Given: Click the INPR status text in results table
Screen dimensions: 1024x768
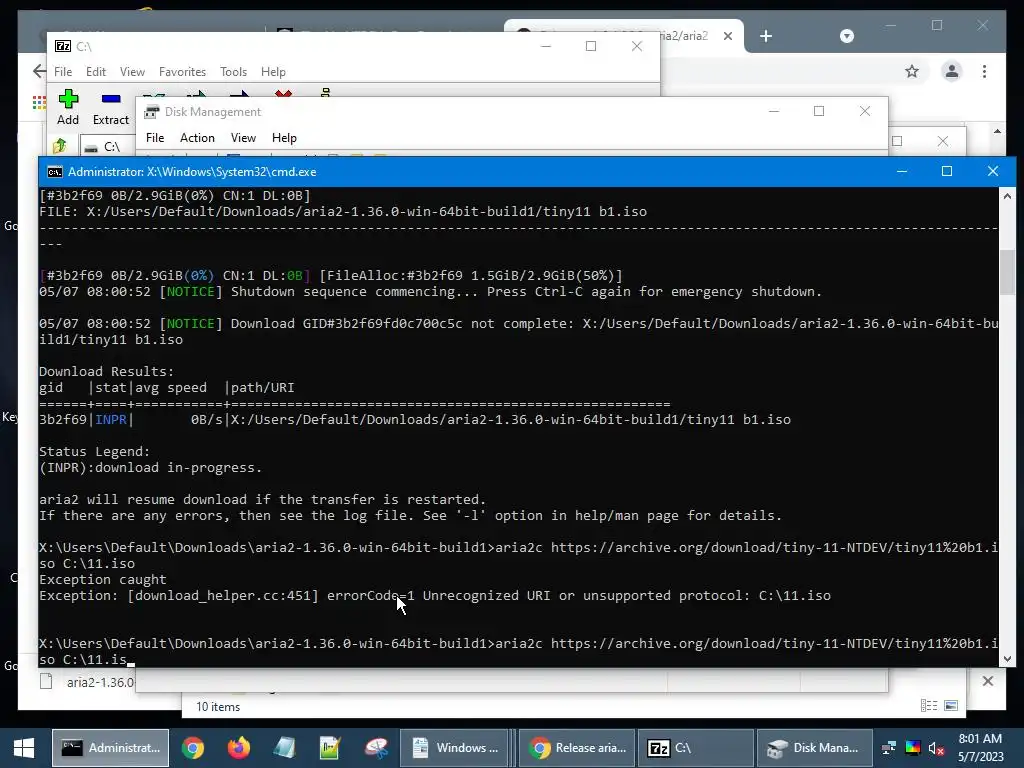Looking at the screenshot, I should coord(111,419).
